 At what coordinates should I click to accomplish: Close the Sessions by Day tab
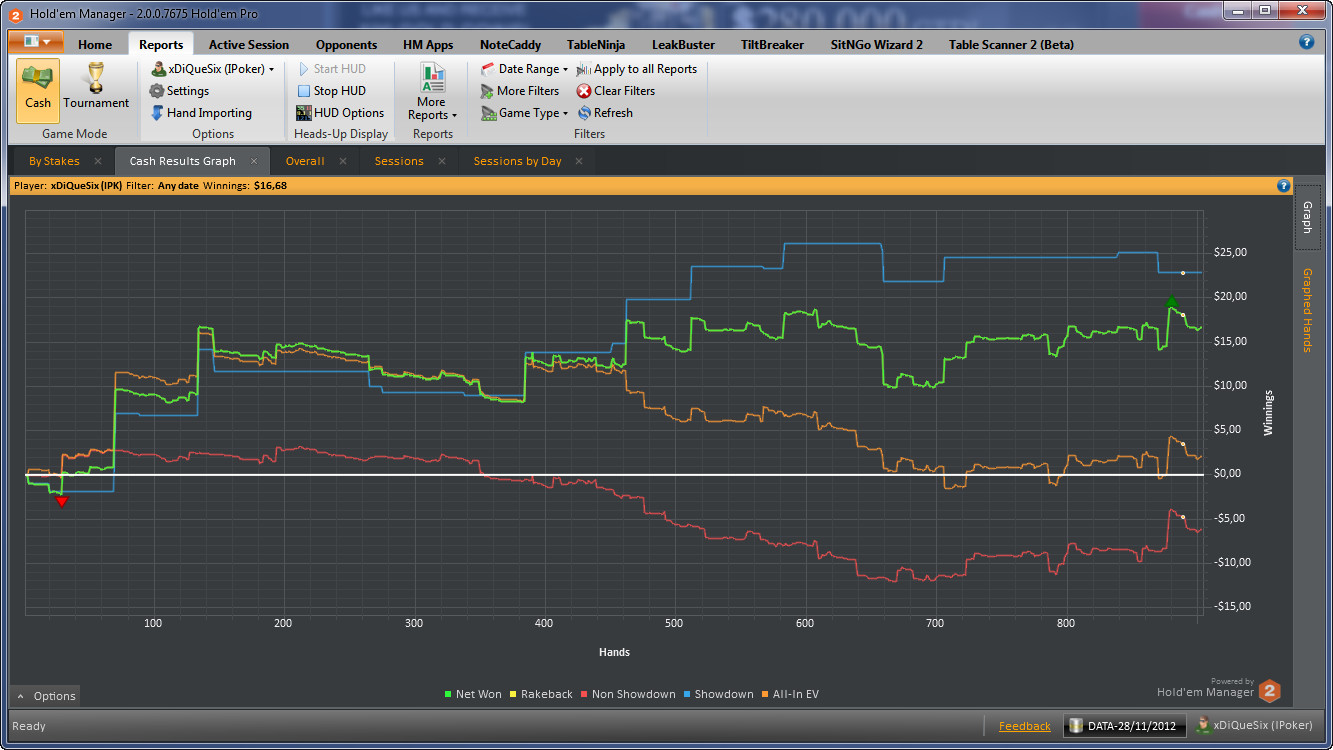[579, 161]
